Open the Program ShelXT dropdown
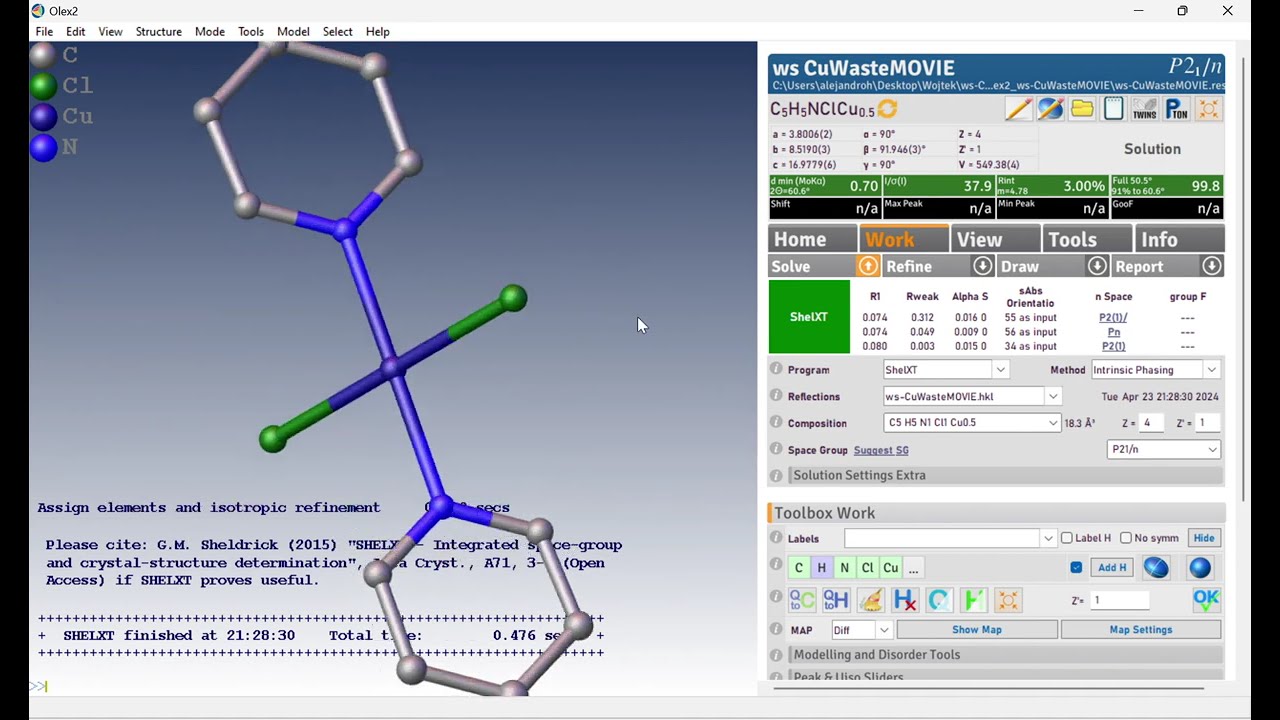The height and width of the screenshot is (720, 1280). [x=999, y=370]
